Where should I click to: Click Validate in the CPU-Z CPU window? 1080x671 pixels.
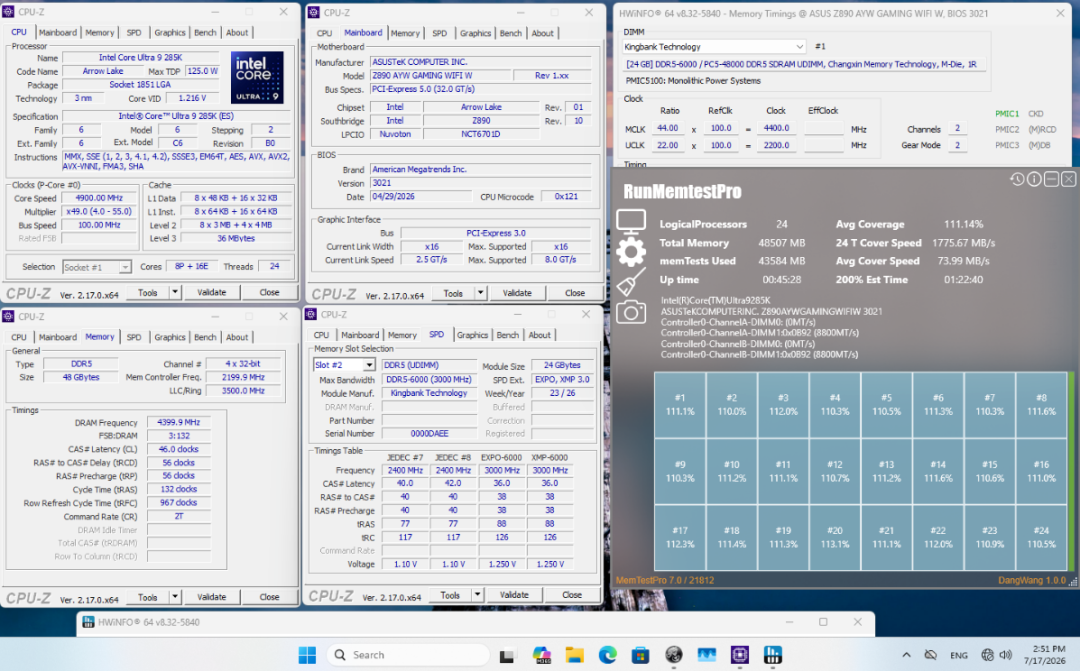pyautogui.click(x=211, y=292)
